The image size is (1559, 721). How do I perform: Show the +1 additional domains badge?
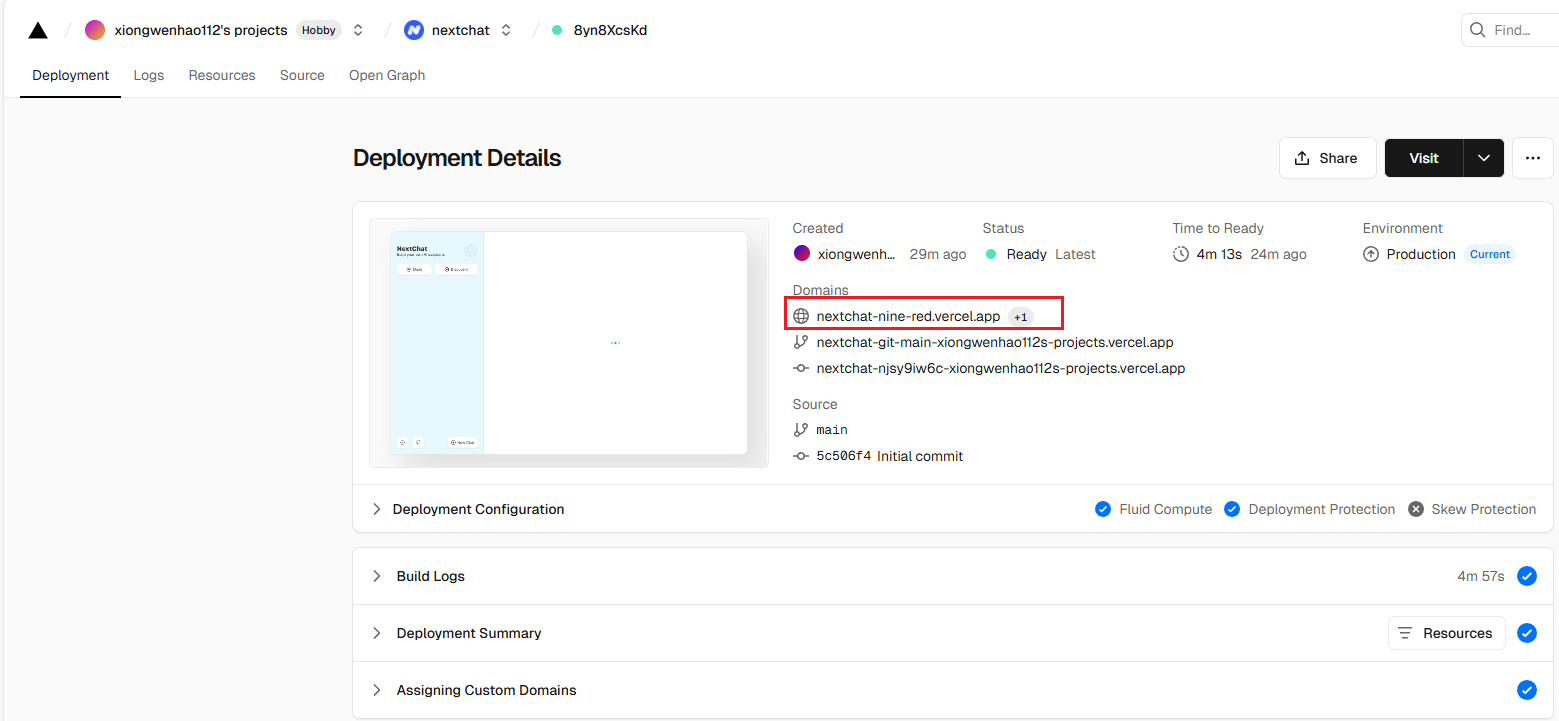pos(1020,317)
